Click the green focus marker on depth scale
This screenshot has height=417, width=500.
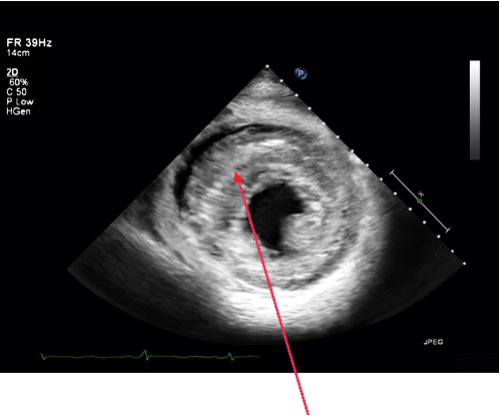[x=419, y=201]
